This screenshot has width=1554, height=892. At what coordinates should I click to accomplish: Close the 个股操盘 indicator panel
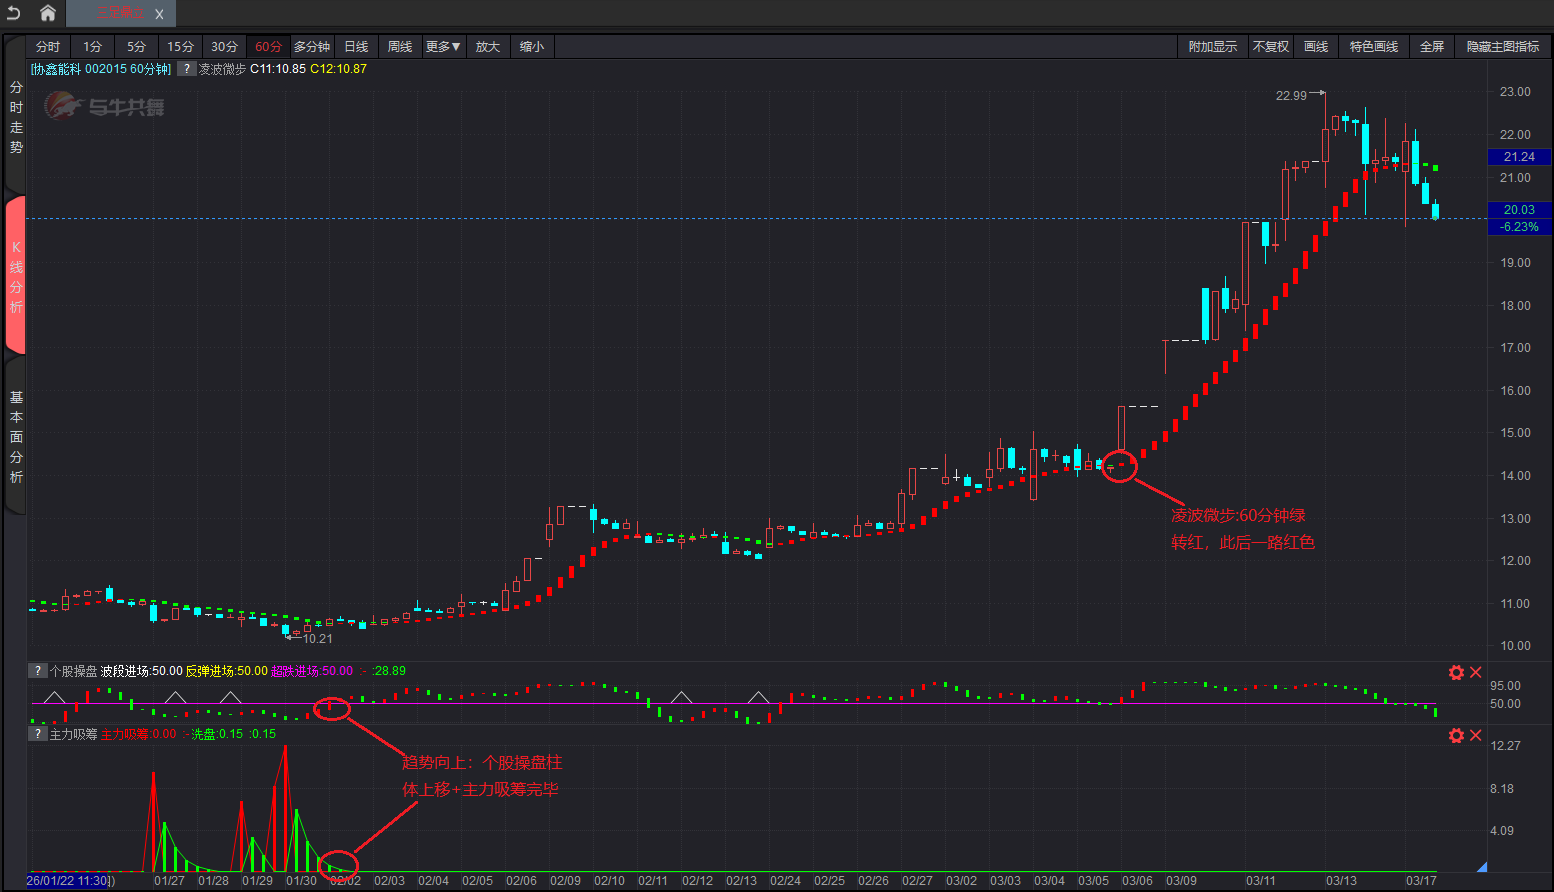tap(1476, 672)
